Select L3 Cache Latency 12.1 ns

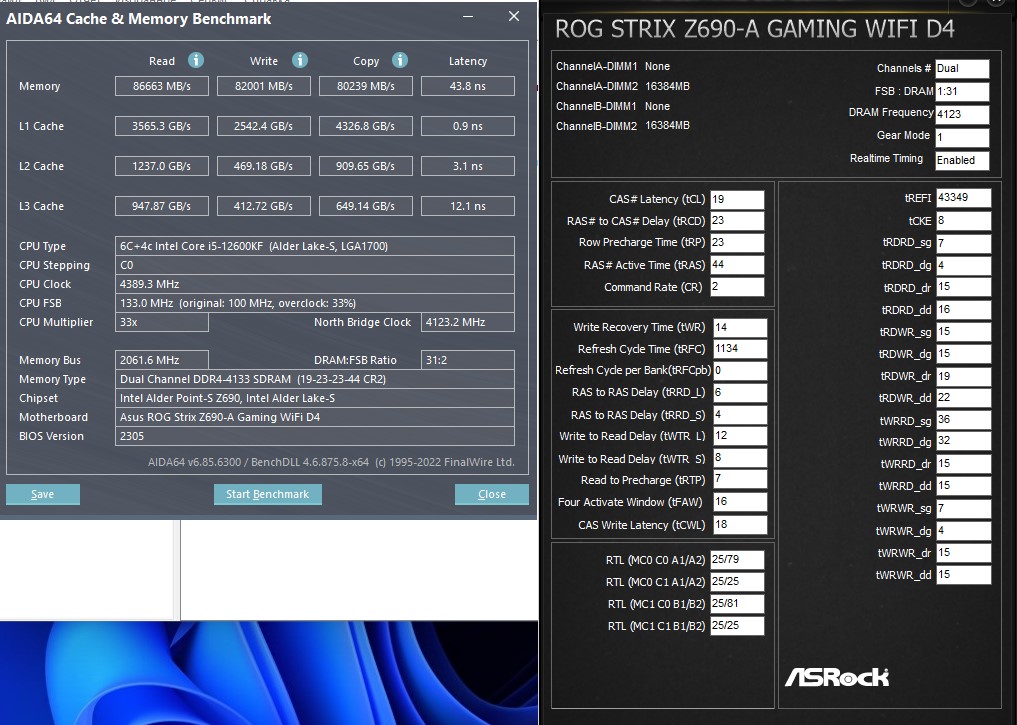(468, 206)
